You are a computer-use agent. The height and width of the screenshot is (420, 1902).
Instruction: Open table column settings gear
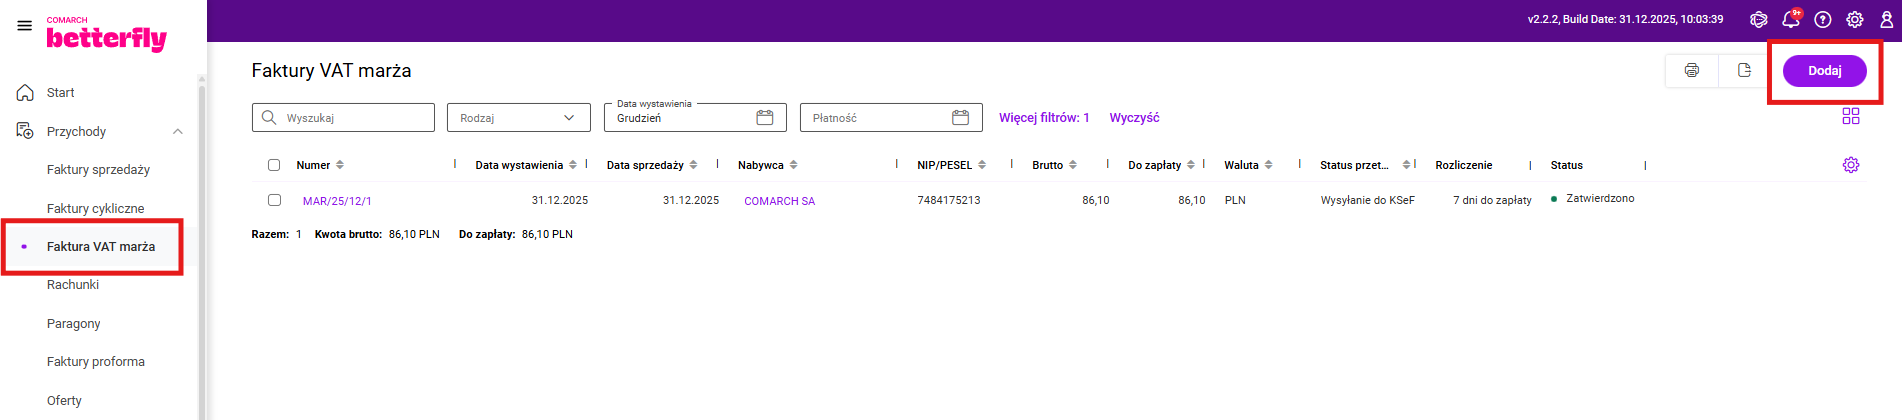click(x=1851, y=165)
